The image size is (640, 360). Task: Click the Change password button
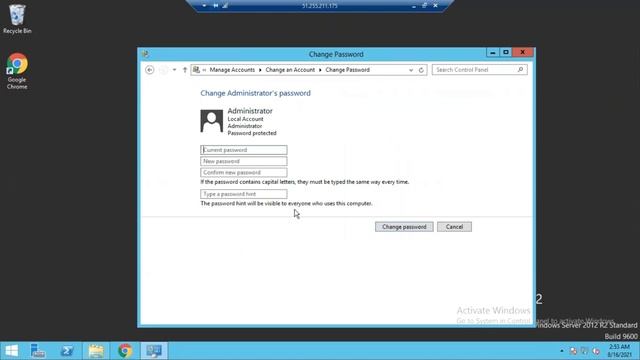(x=404, y=227)
